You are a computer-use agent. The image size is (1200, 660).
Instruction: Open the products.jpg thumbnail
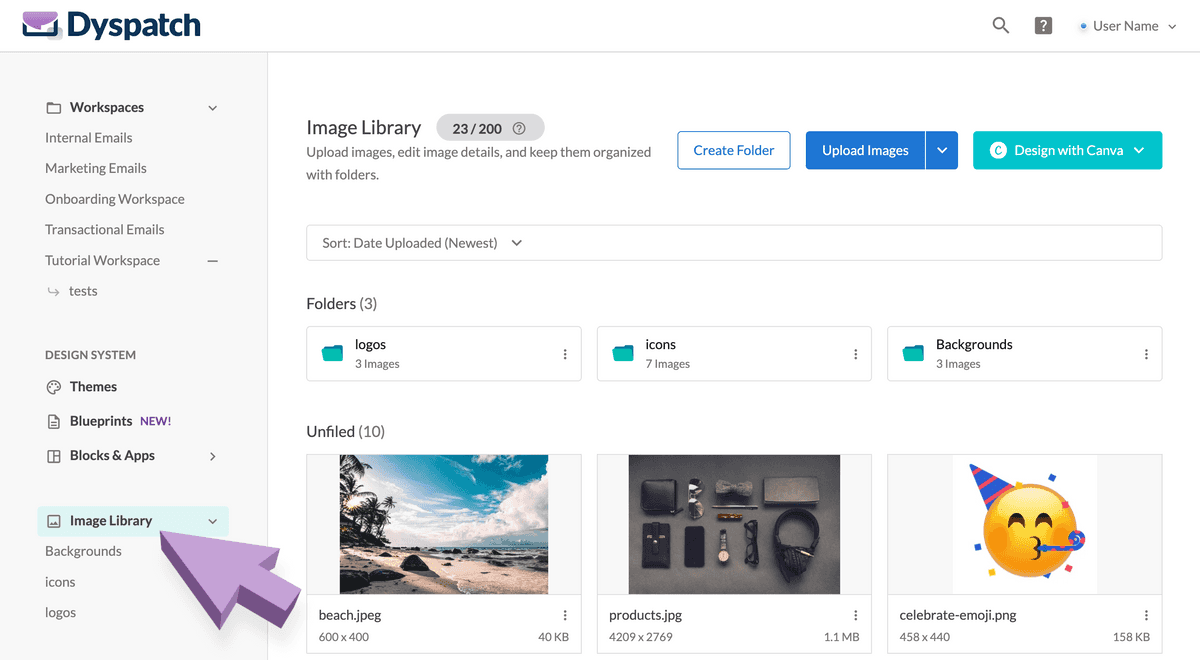click(x=734, y=524)
